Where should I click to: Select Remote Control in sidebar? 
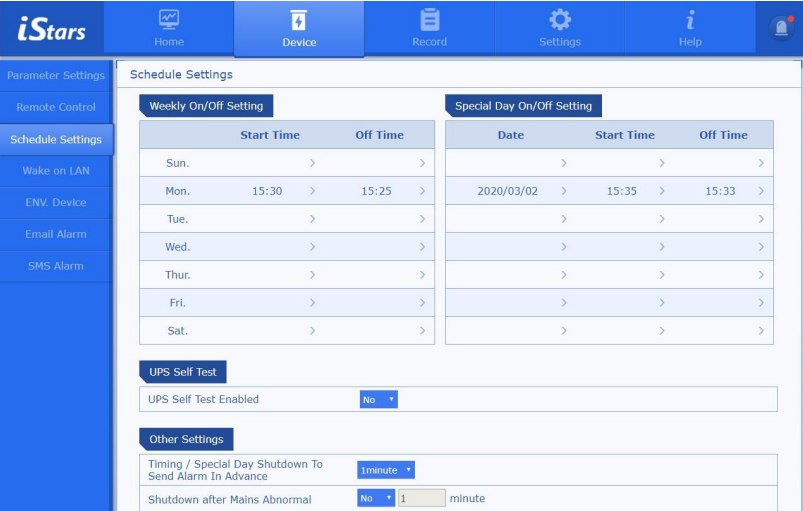pos(56,107)
